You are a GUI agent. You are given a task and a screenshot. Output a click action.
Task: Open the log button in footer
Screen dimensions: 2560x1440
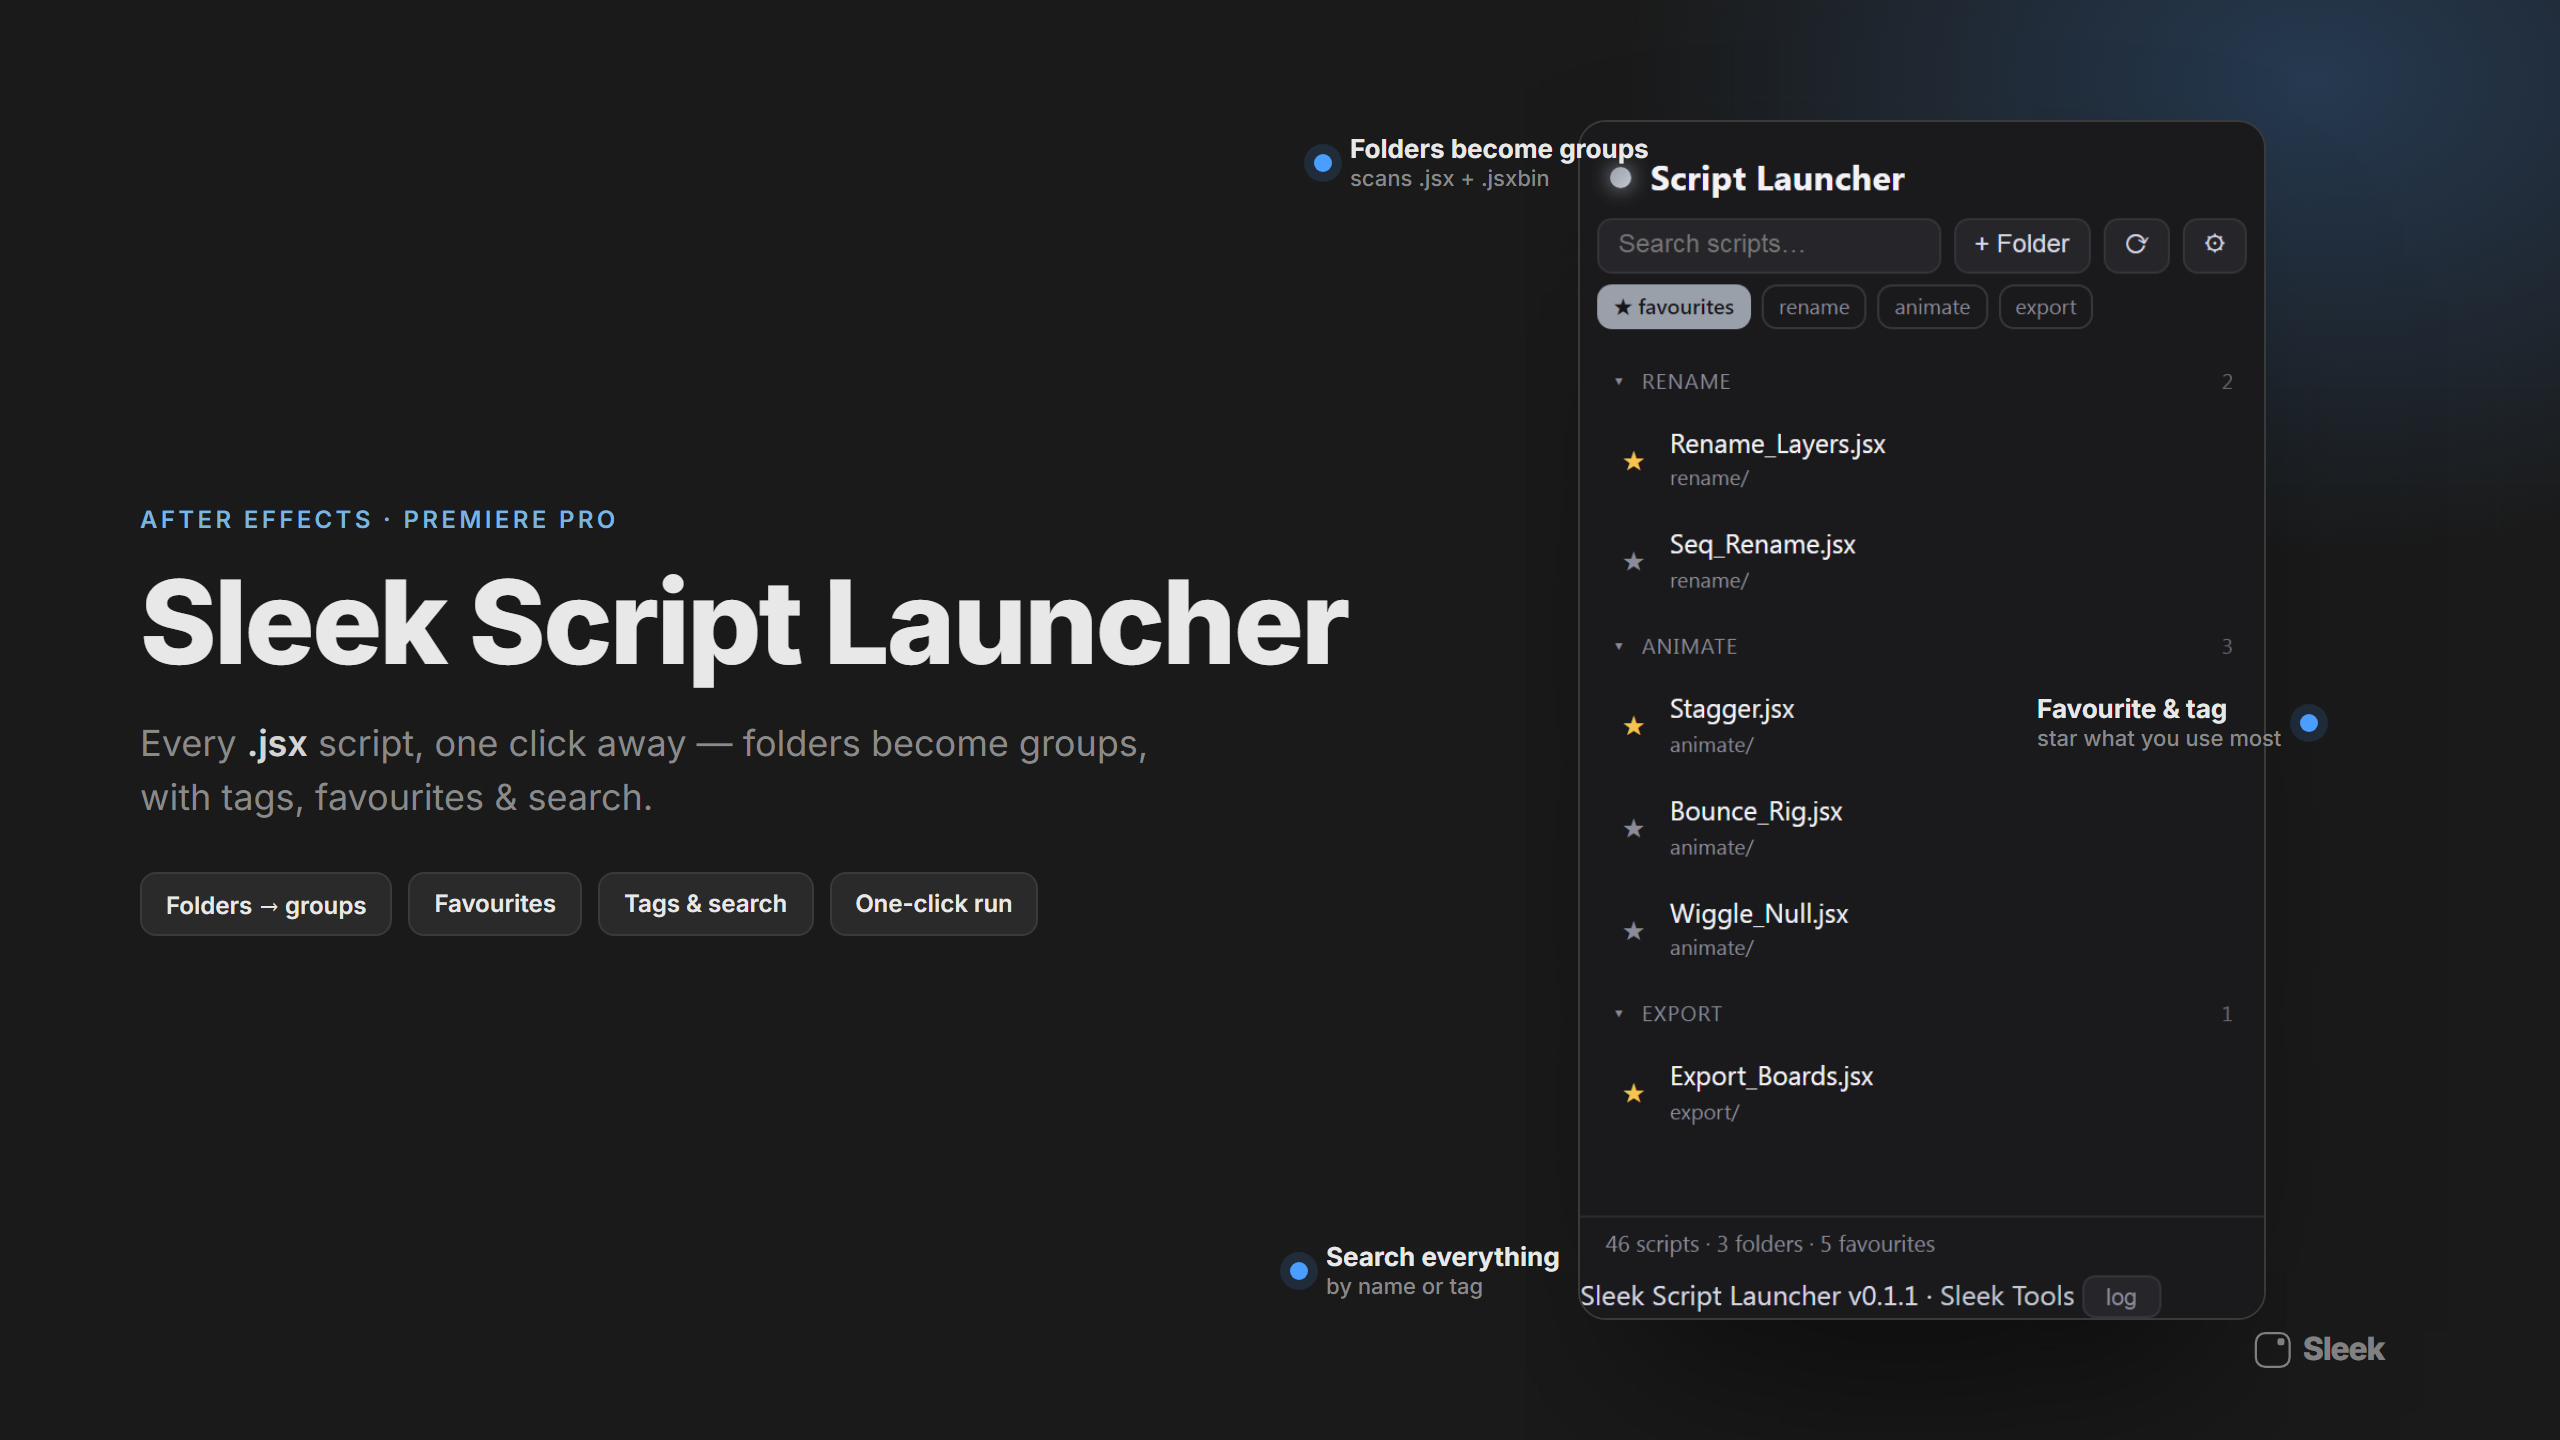pos(2121,1297)
